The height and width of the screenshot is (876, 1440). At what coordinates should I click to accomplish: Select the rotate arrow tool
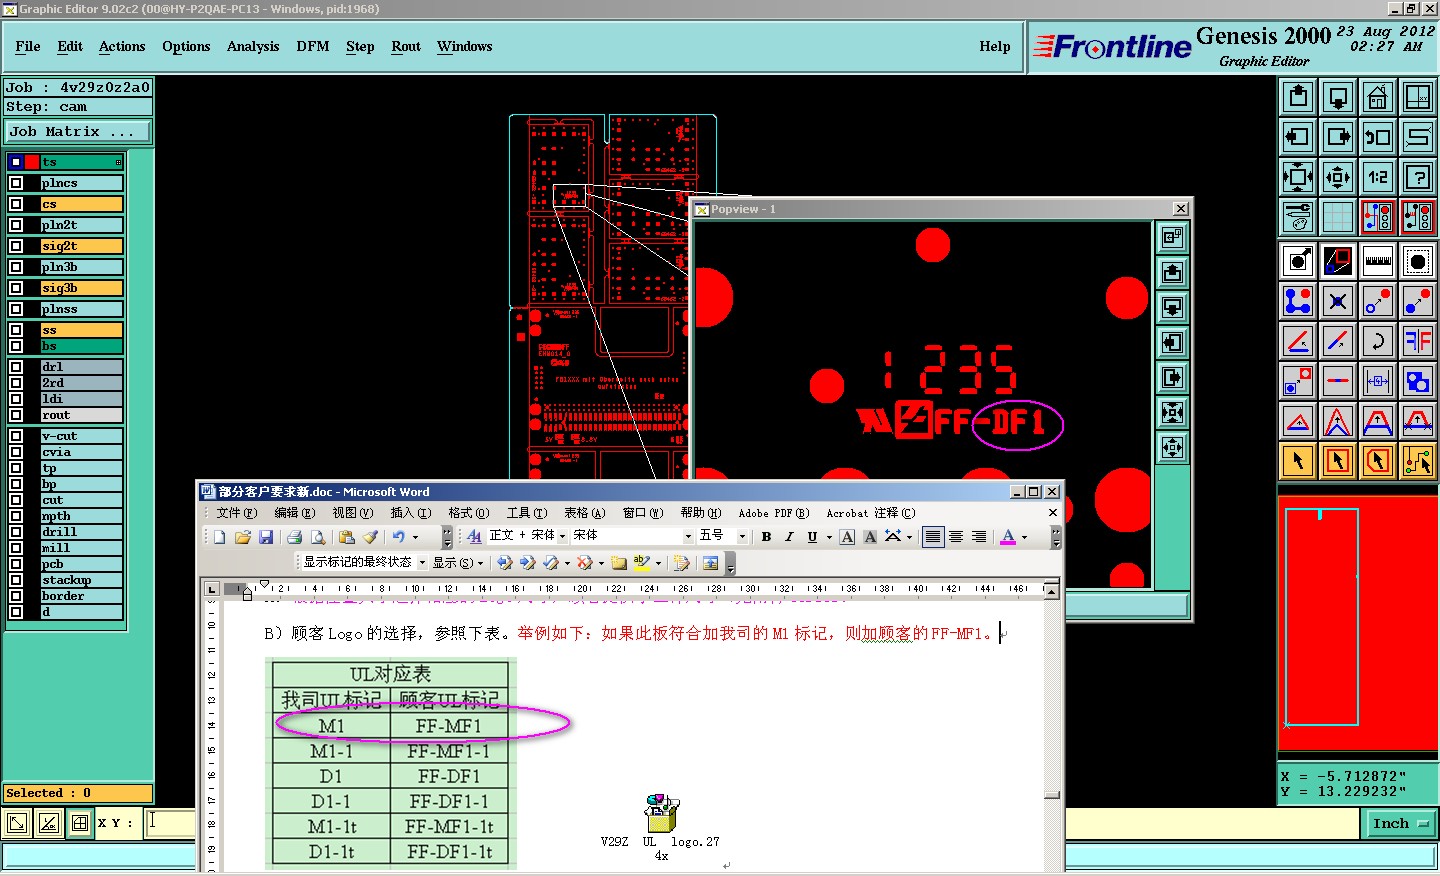(1378, 341)
